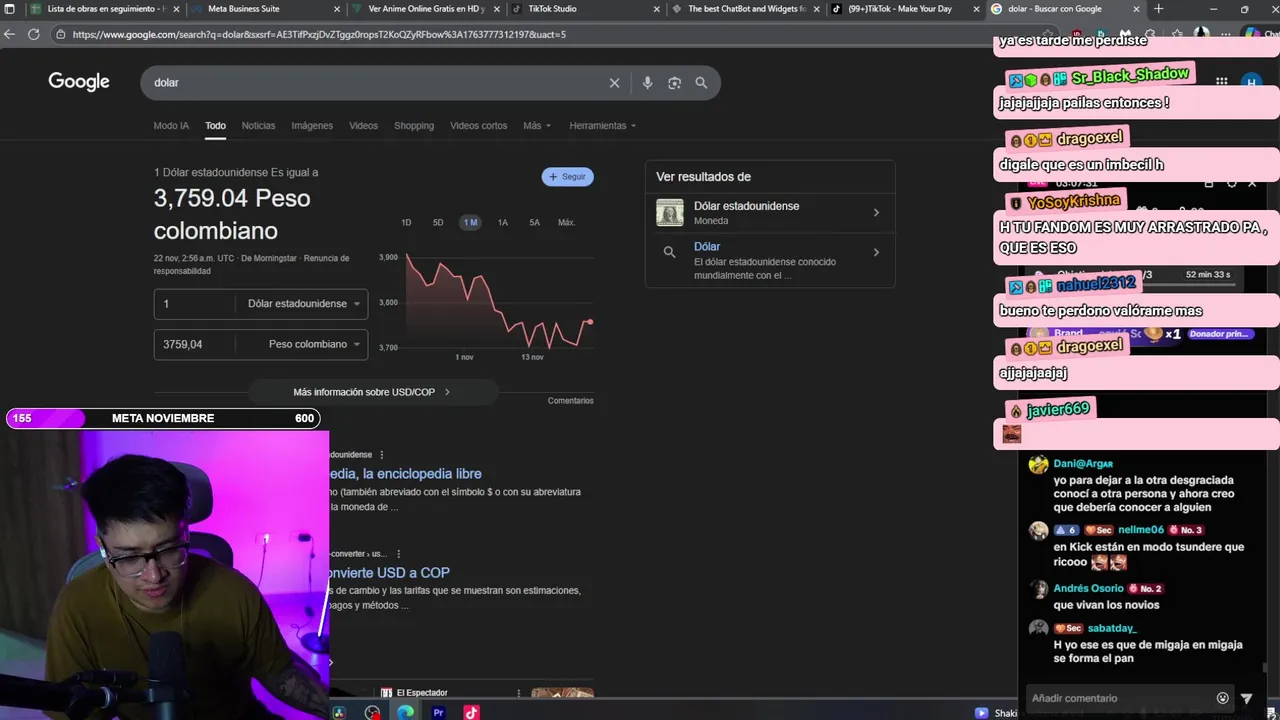Switch to the Modo IA tab
This screenshot has width=1280, height=720.
(x=171, y=126)
